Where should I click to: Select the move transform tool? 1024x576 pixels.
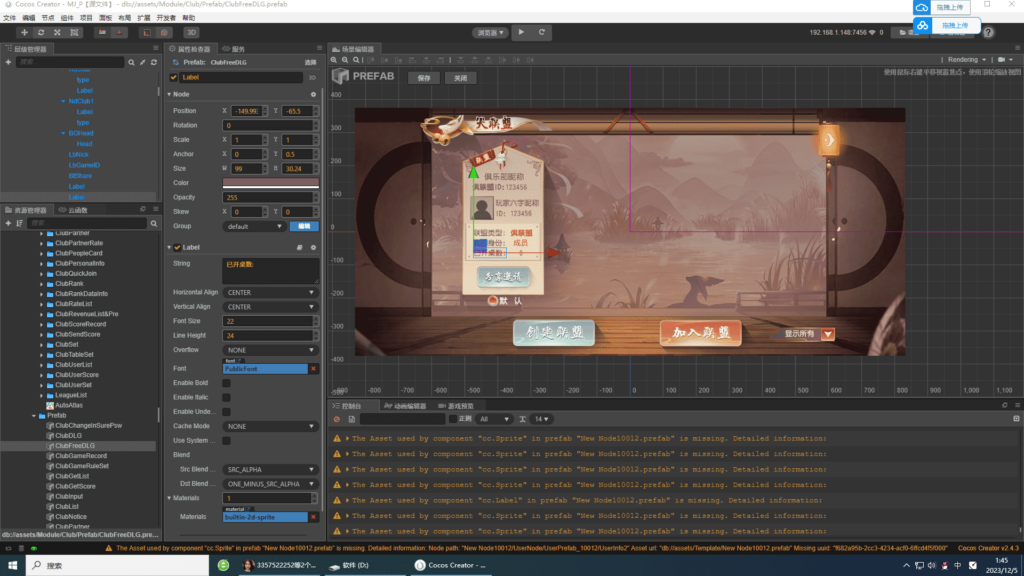(25, 32)
